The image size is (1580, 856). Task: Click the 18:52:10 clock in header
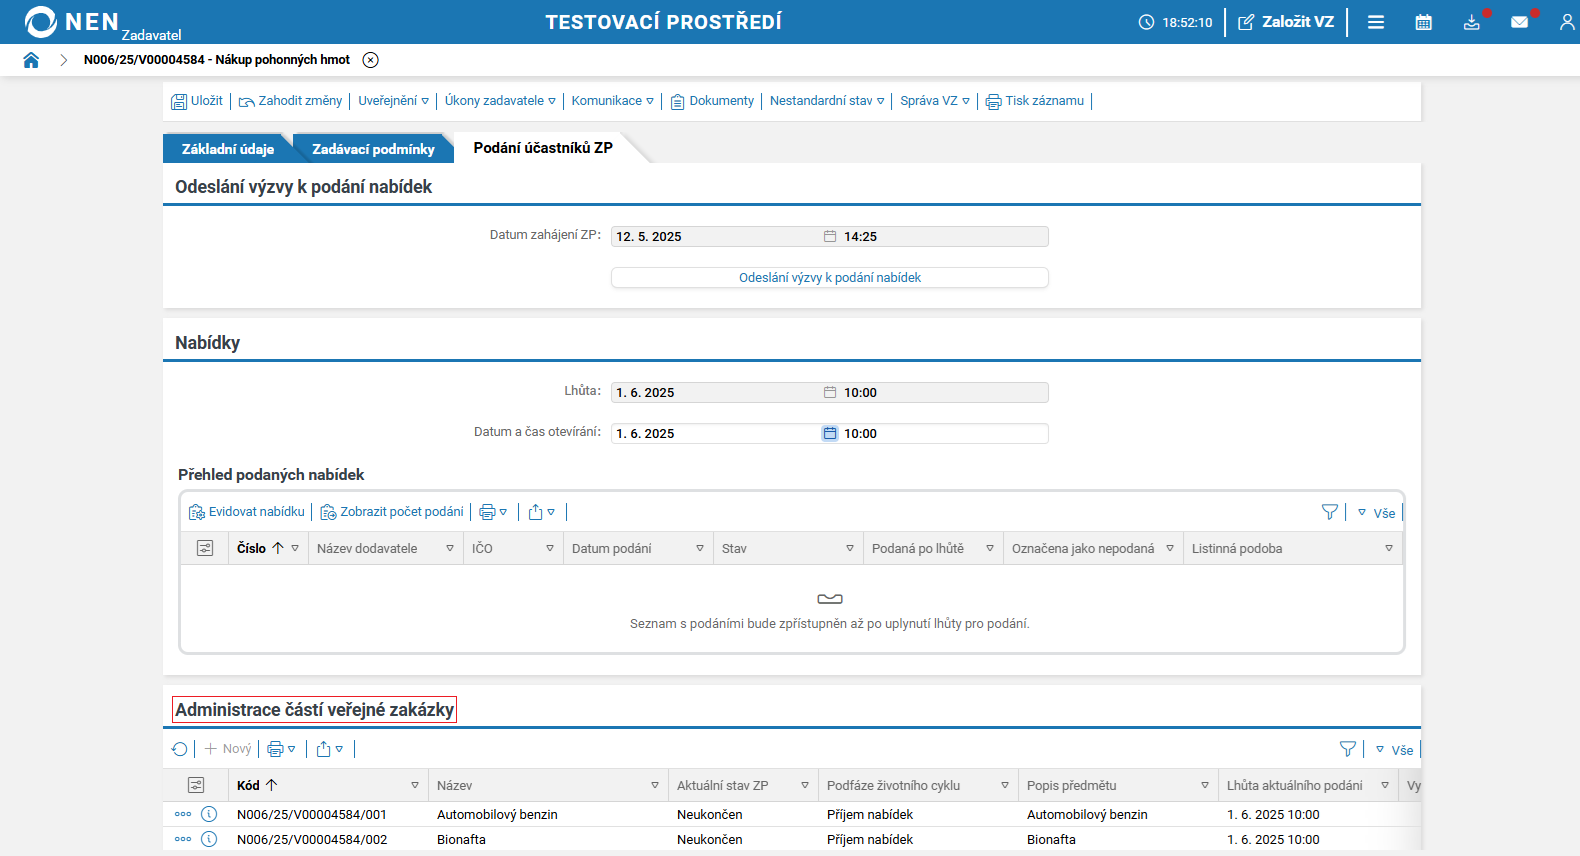[x=1175, y=22]
